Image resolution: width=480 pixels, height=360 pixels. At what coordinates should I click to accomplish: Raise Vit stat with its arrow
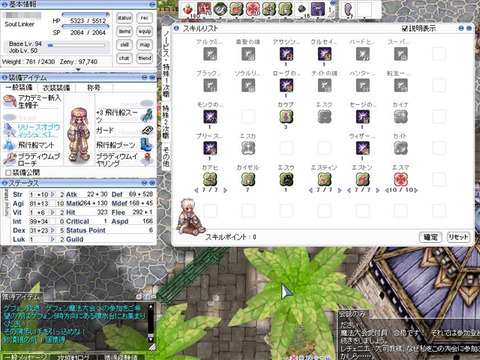(x=52, y=212)
